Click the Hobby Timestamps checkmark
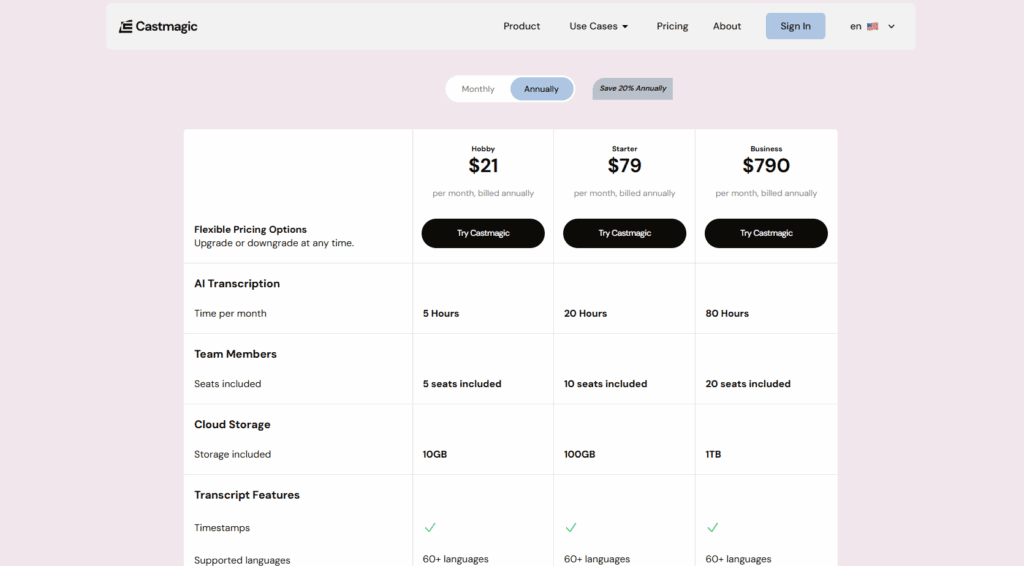 coord(430,527)
